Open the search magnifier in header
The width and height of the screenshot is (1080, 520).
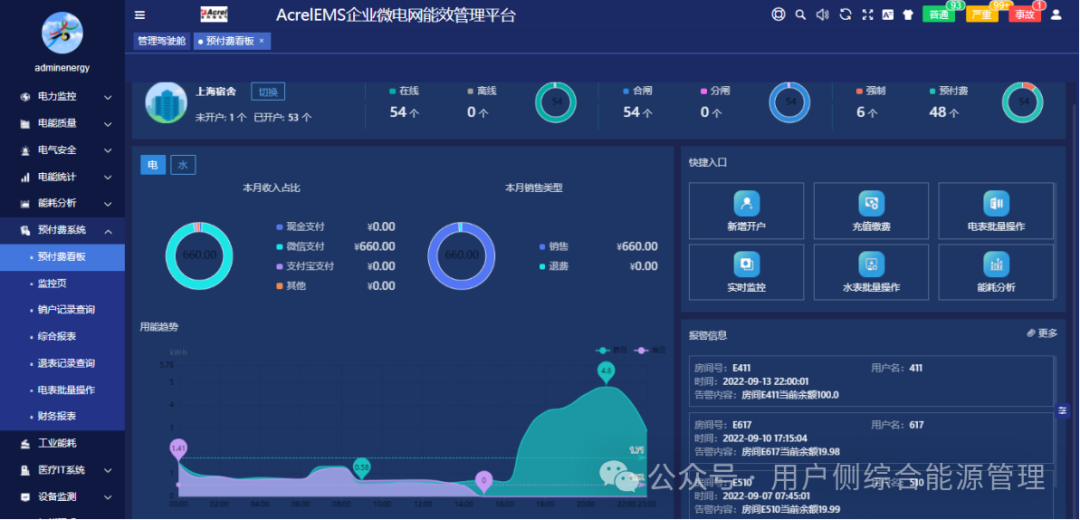click(800, 15)
